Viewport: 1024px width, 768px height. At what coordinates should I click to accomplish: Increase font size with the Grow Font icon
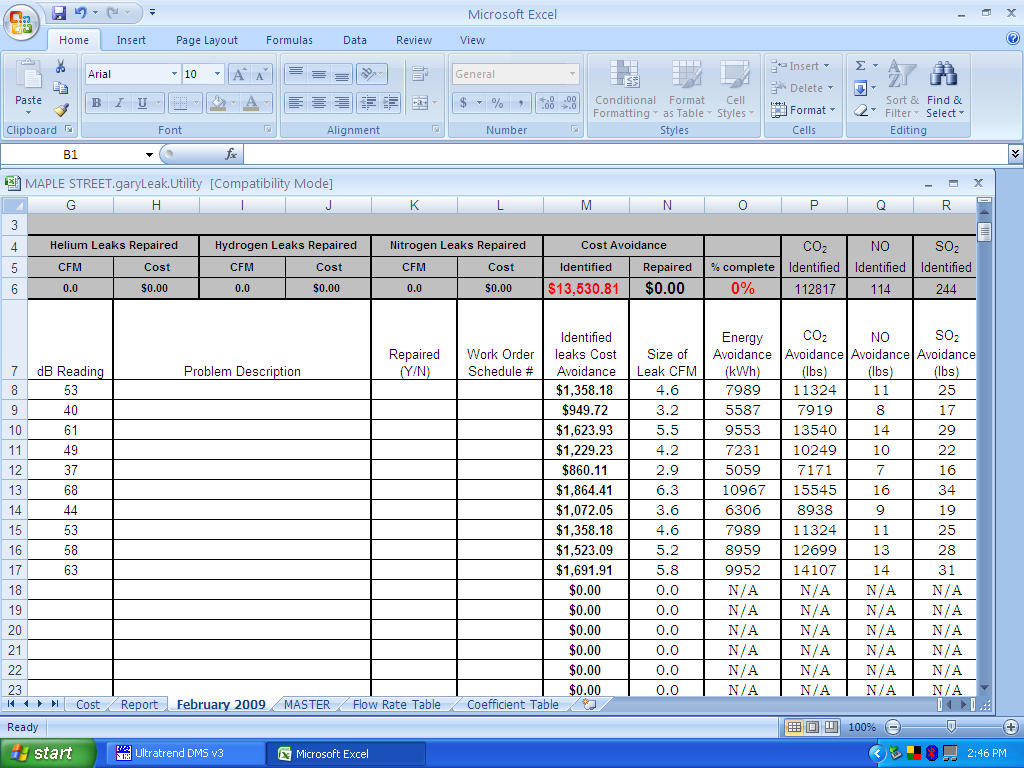[x=239, y=74]
